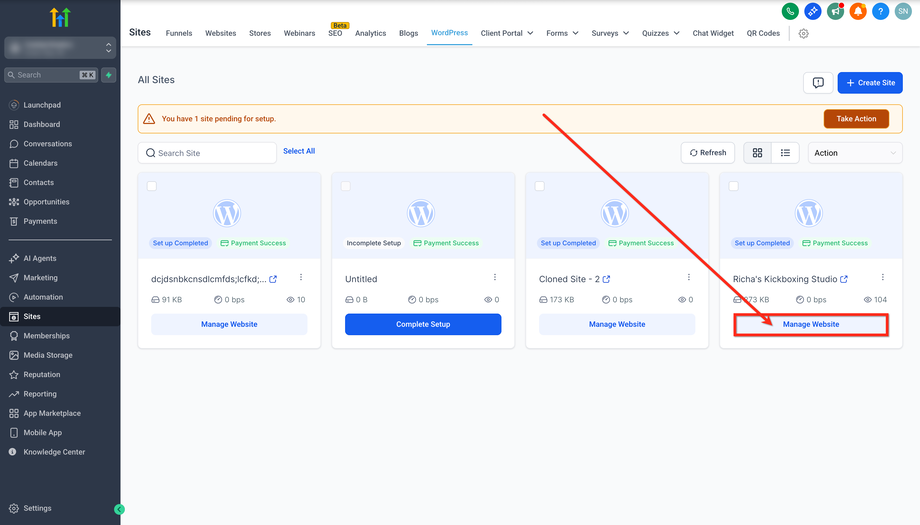Click Complete Setup on Untitled site
Screen dimensions: 920x525
pos(423,324)
